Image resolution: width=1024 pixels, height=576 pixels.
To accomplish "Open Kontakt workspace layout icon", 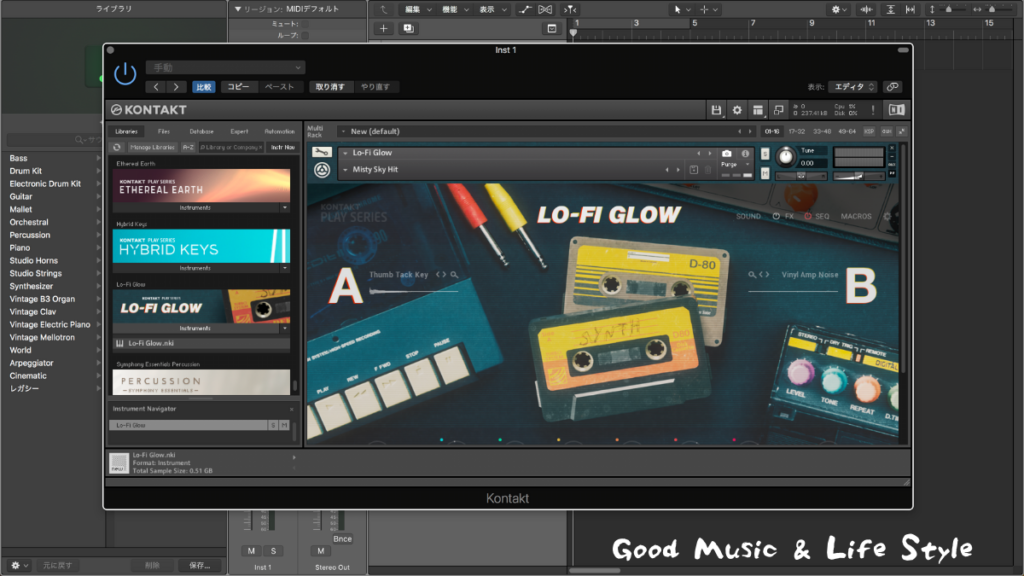I will tap(758, 110).
